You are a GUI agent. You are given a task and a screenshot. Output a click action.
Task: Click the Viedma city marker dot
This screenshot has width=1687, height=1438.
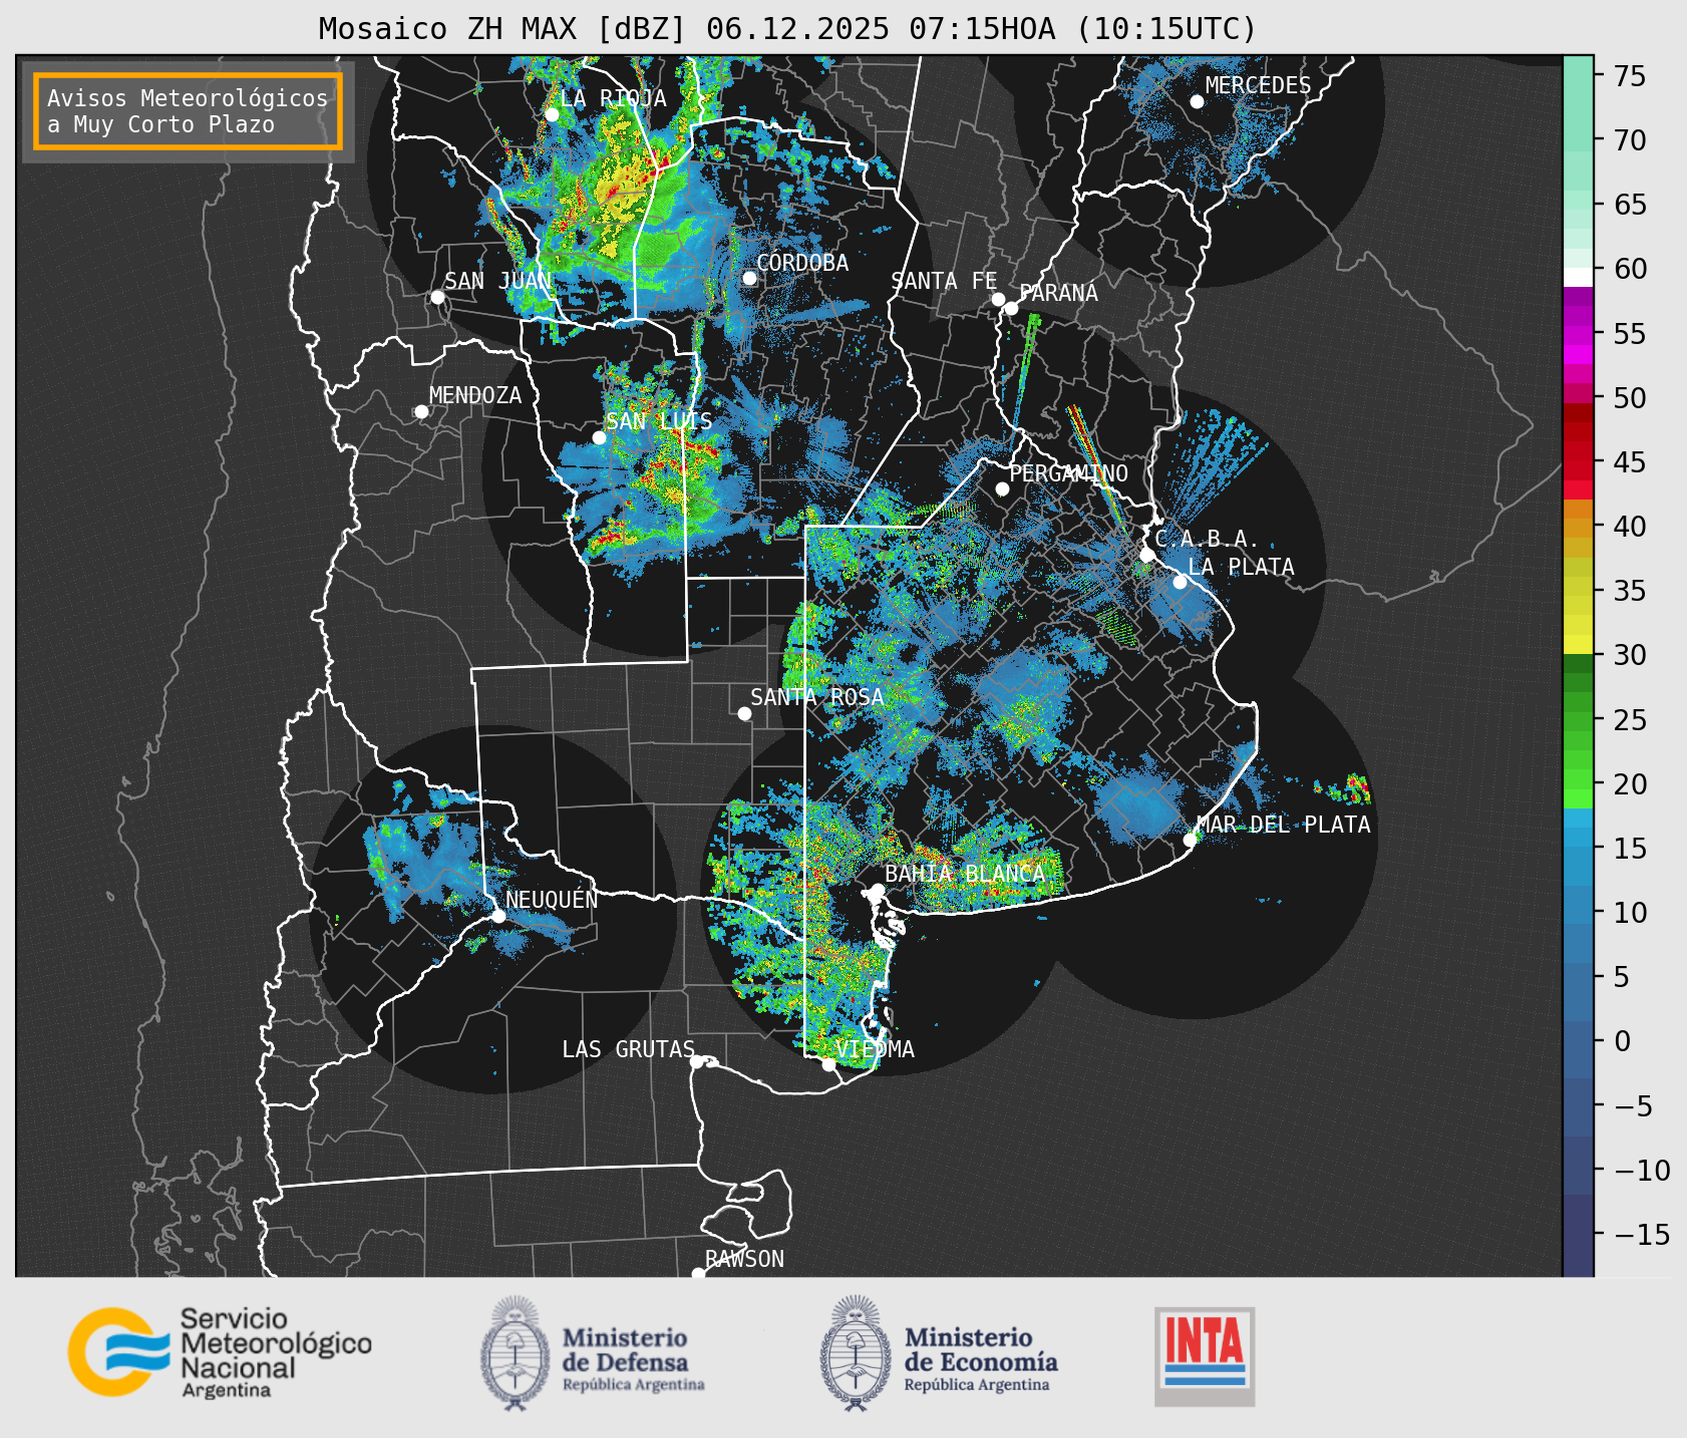point(829,1064)
